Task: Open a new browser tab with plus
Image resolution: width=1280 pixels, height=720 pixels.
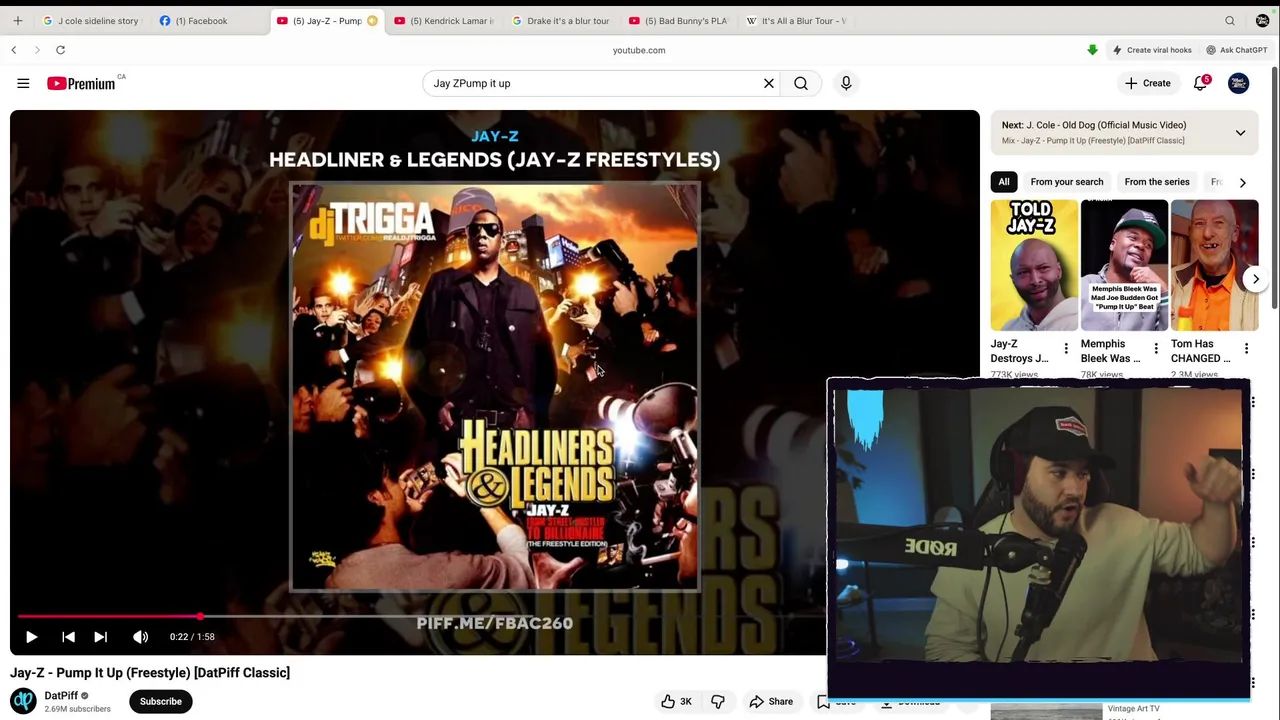Action: (x=17, y=20)
